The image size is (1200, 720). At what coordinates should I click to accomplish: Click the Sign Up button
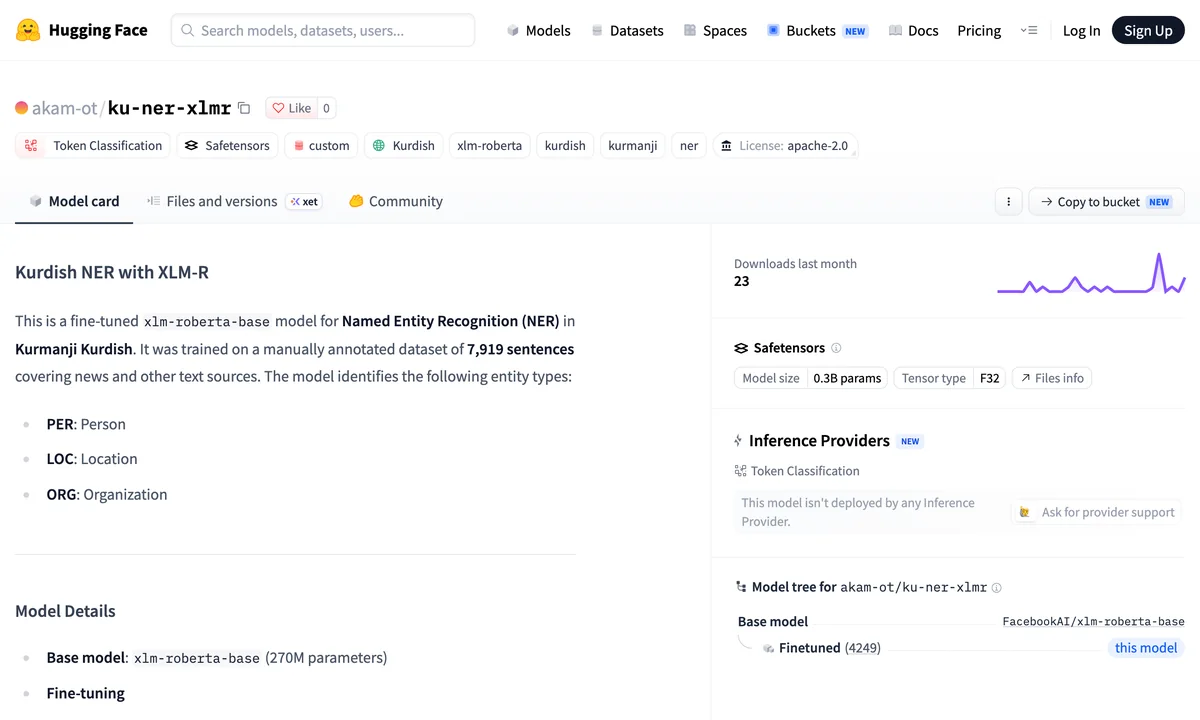click(1148, 30)
